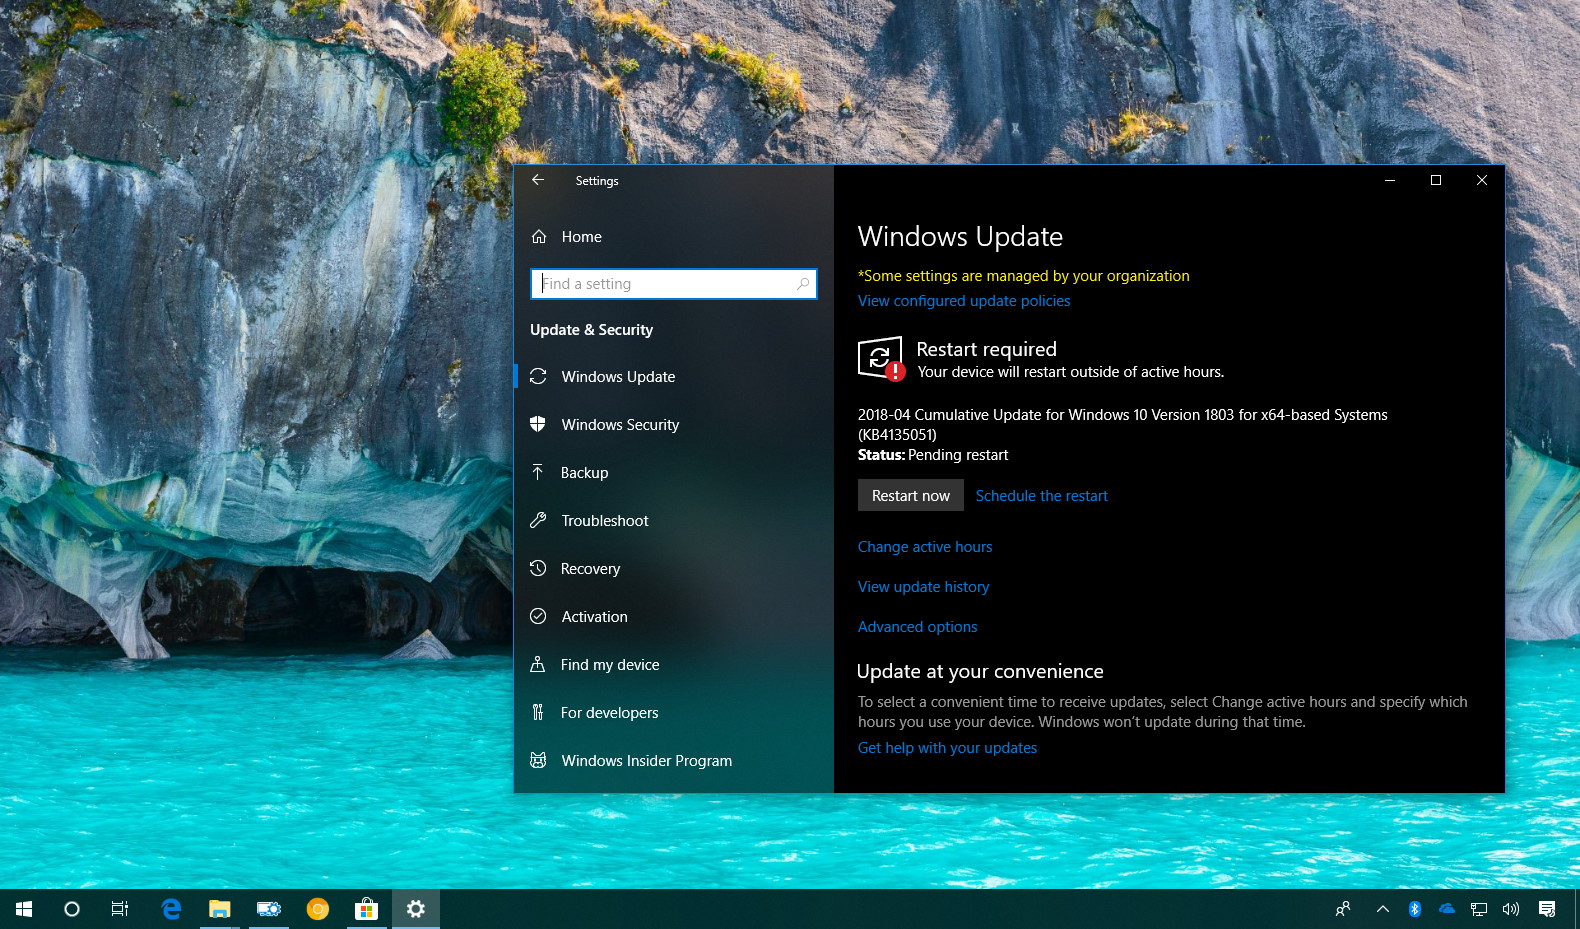Click the Backup upload arrow icon

(538, 472)
